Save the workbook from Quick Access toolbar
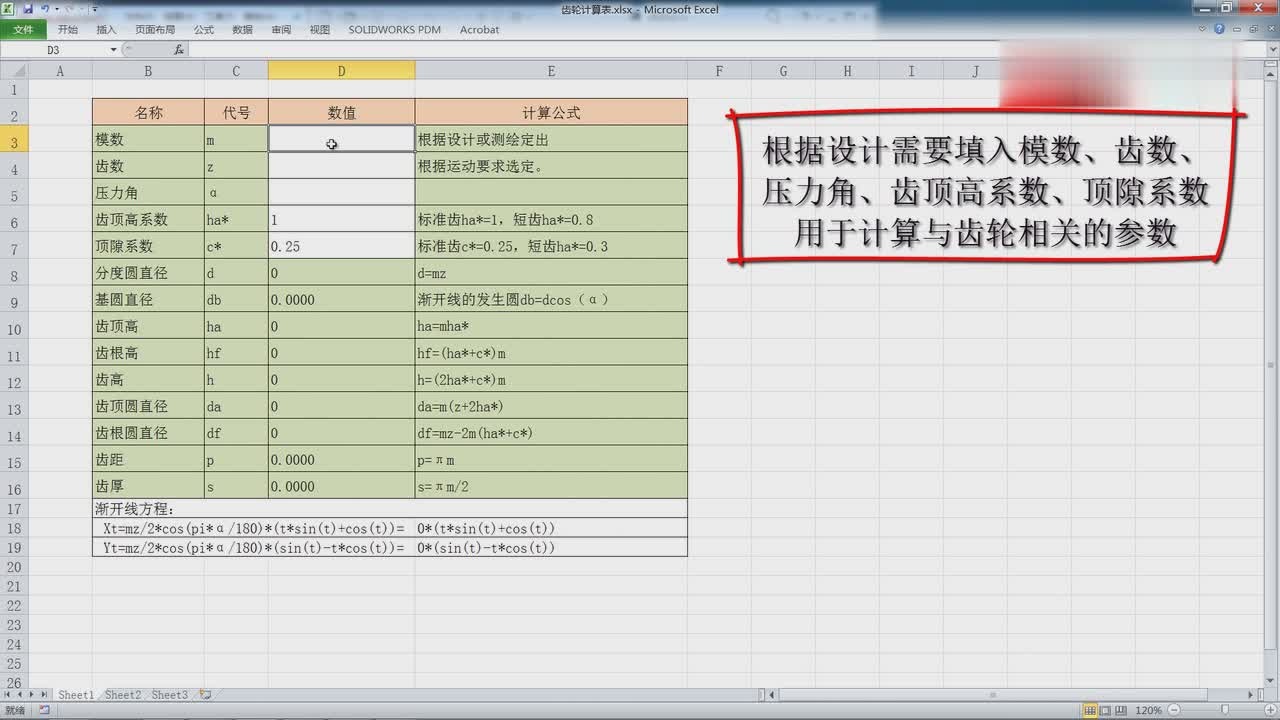Viewport: 1280px width, 720px height. click(x=28, y=9)
